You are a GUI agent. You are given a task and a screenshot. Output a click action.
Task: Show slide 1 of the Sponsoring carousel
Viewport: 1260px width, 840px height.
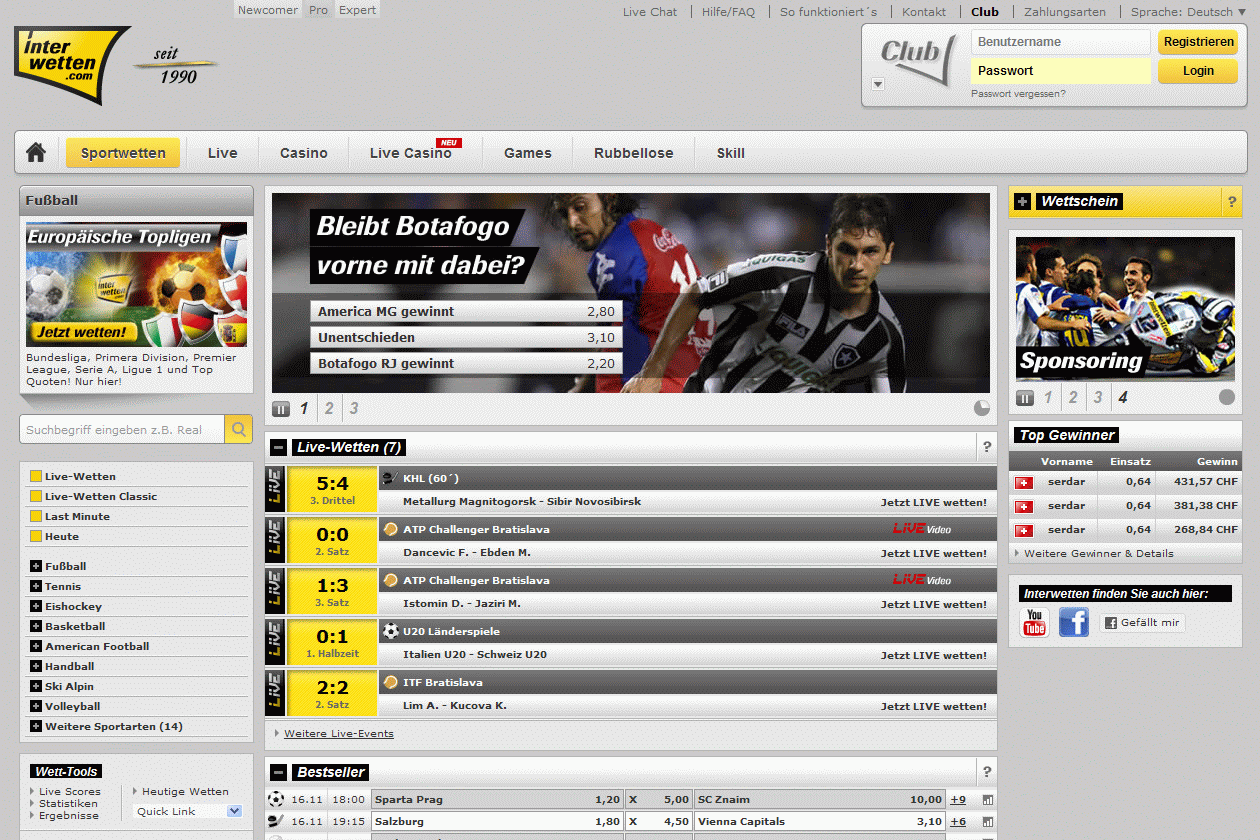(x=1048, y=398)
